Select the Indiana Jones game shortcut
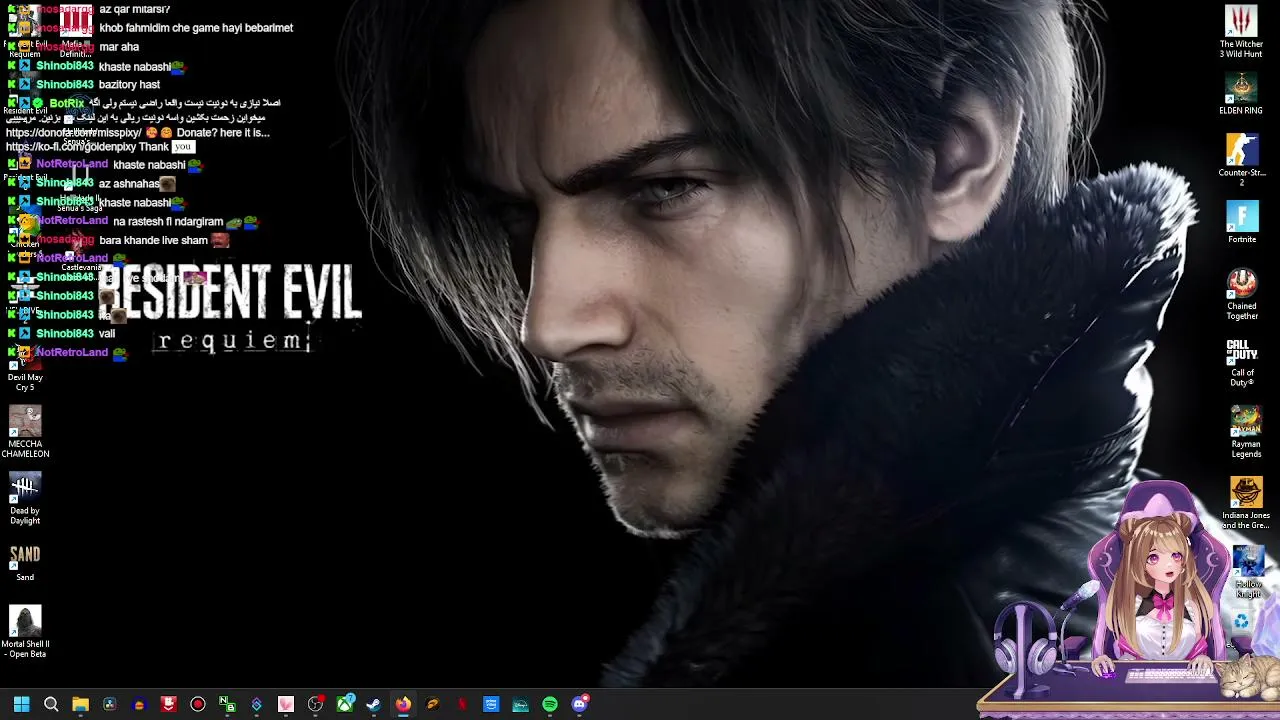The width and height of the screenshot is (1280, 720). (1246, 503)
